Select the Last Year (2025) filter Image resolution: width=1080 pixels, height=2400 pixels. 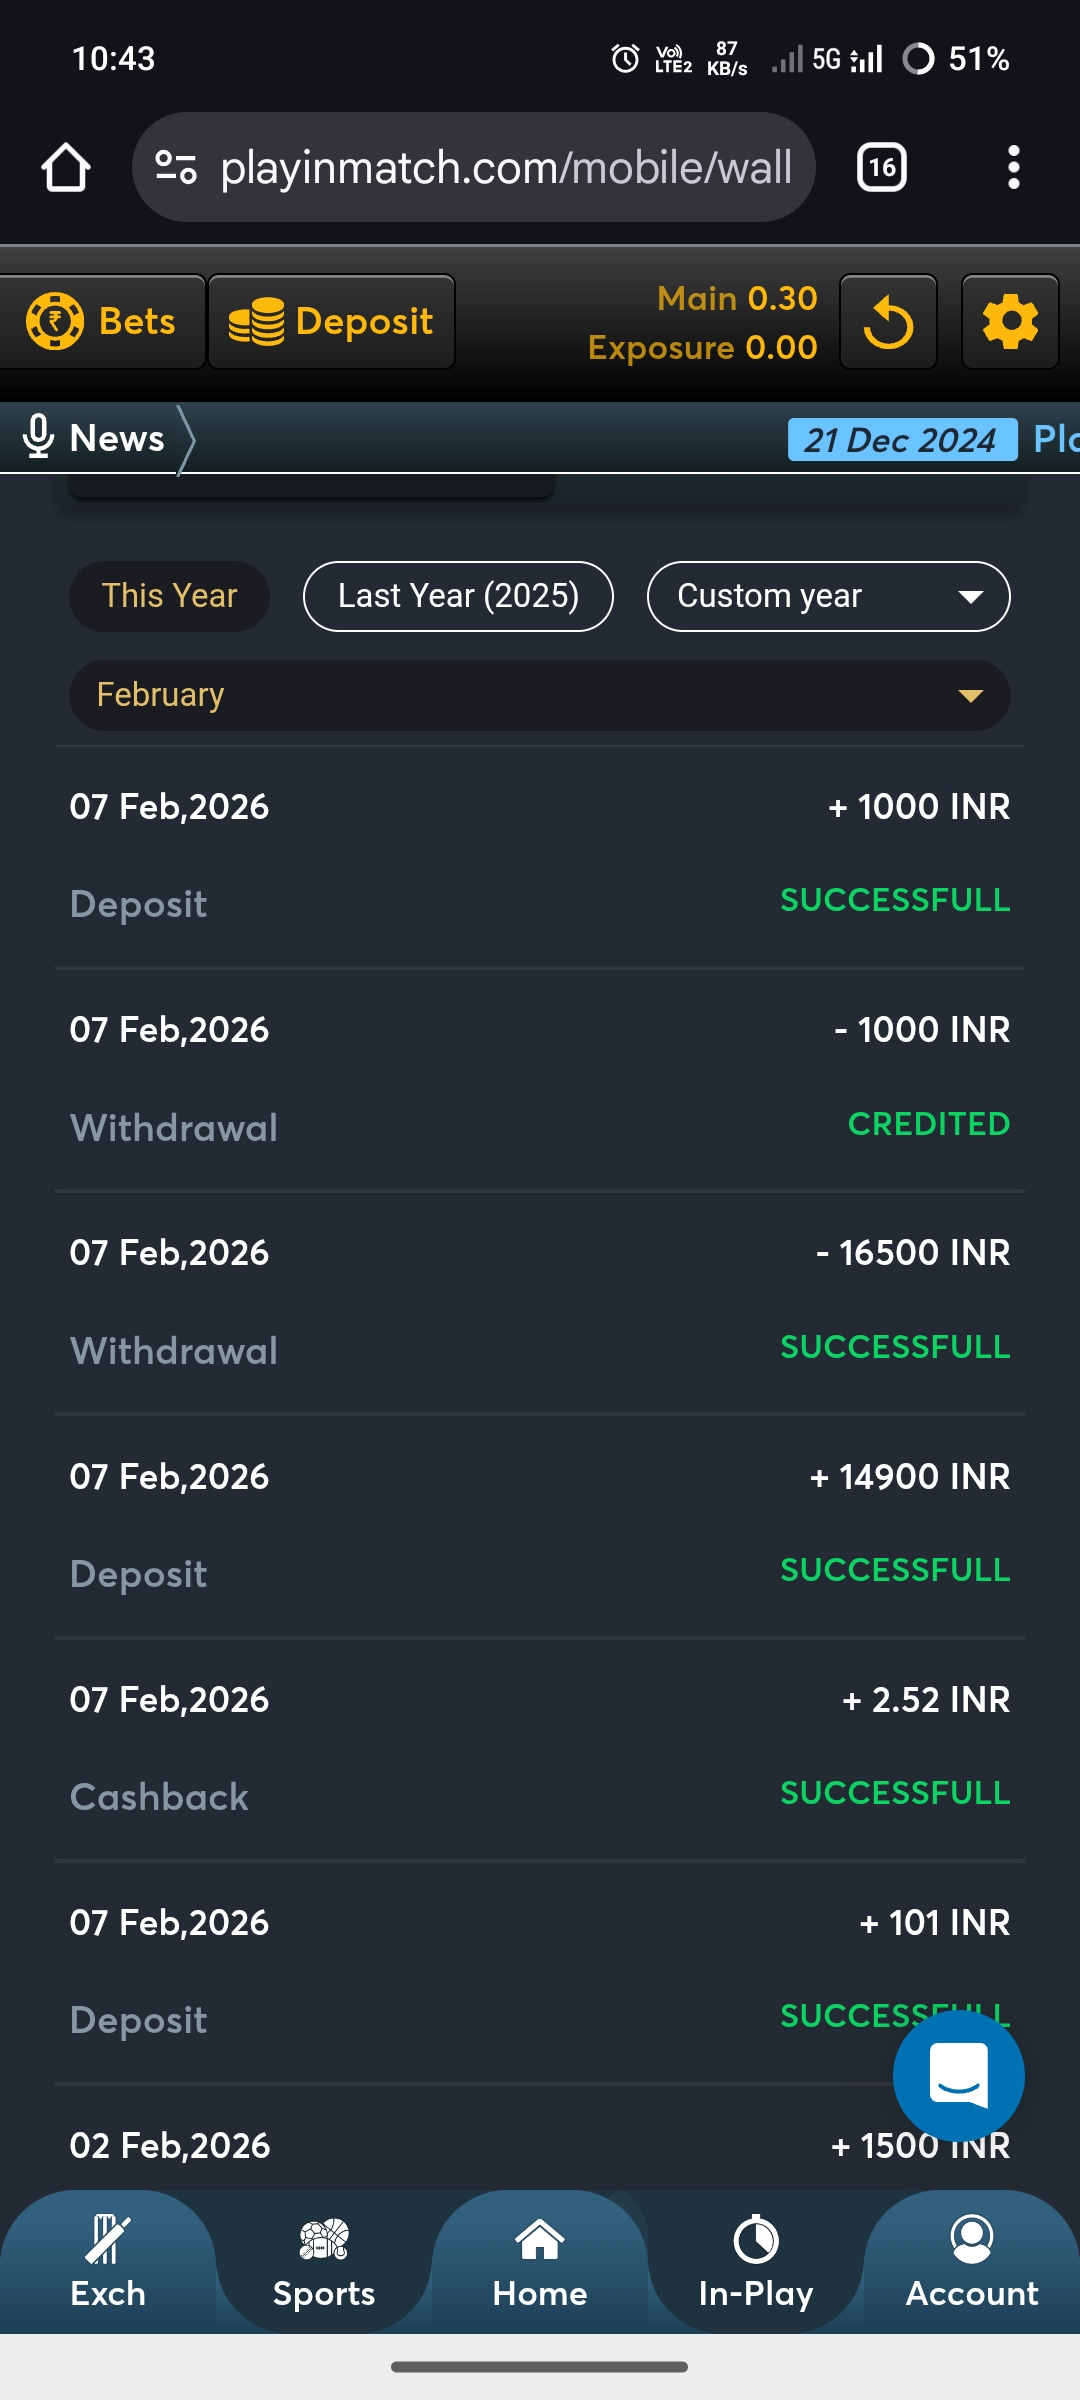point(458,596)
